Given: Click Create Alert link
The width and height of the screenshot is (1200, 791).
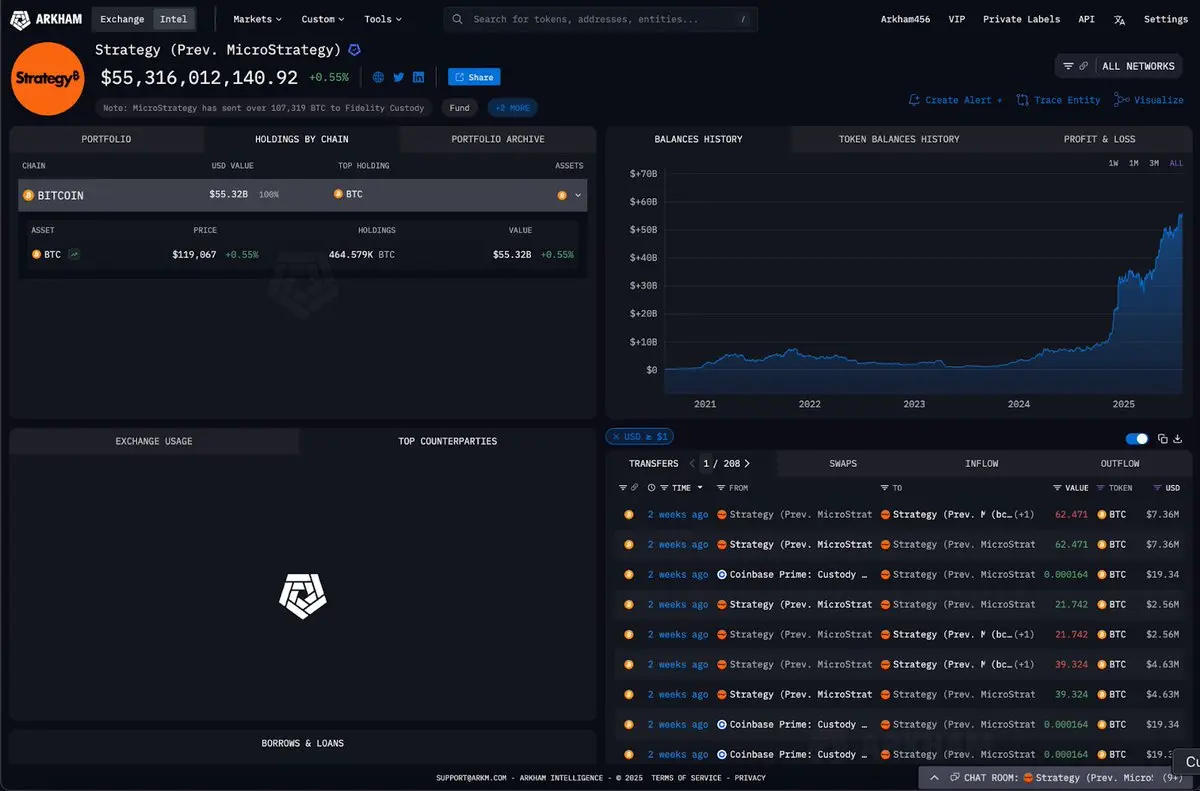Looking at the screenshot, I should 955,100.
